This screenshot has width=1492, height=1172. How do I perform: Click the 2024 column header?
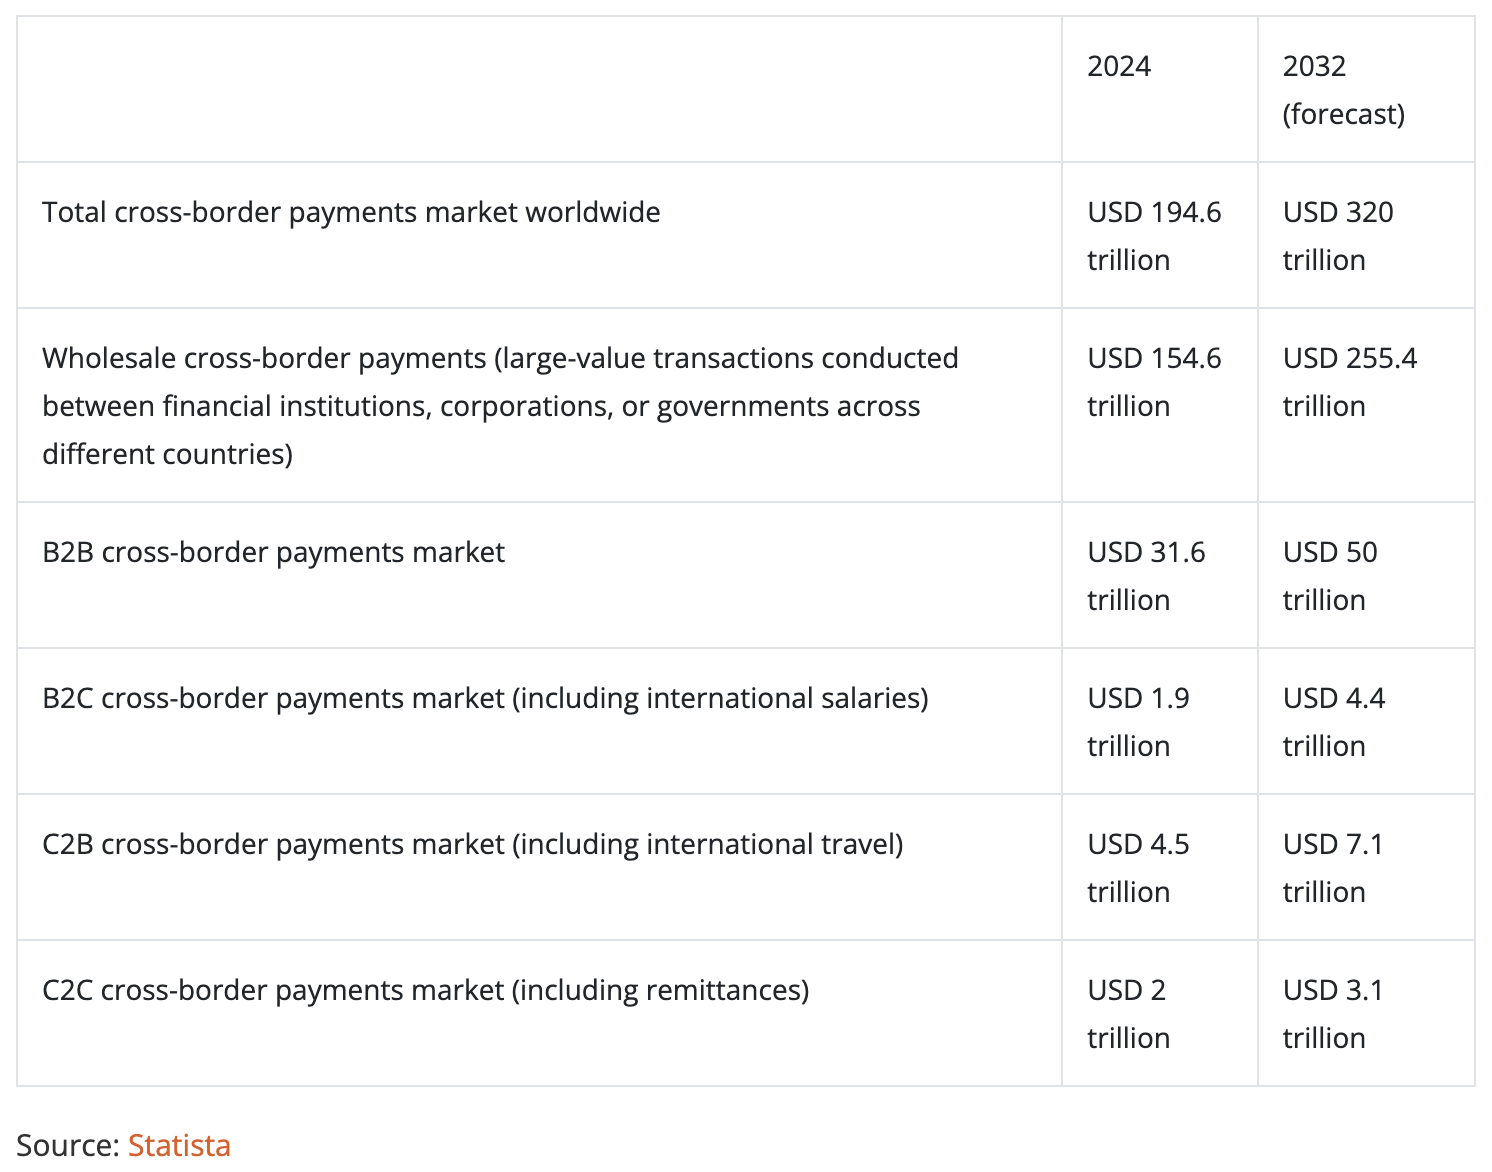(1119, 67)
